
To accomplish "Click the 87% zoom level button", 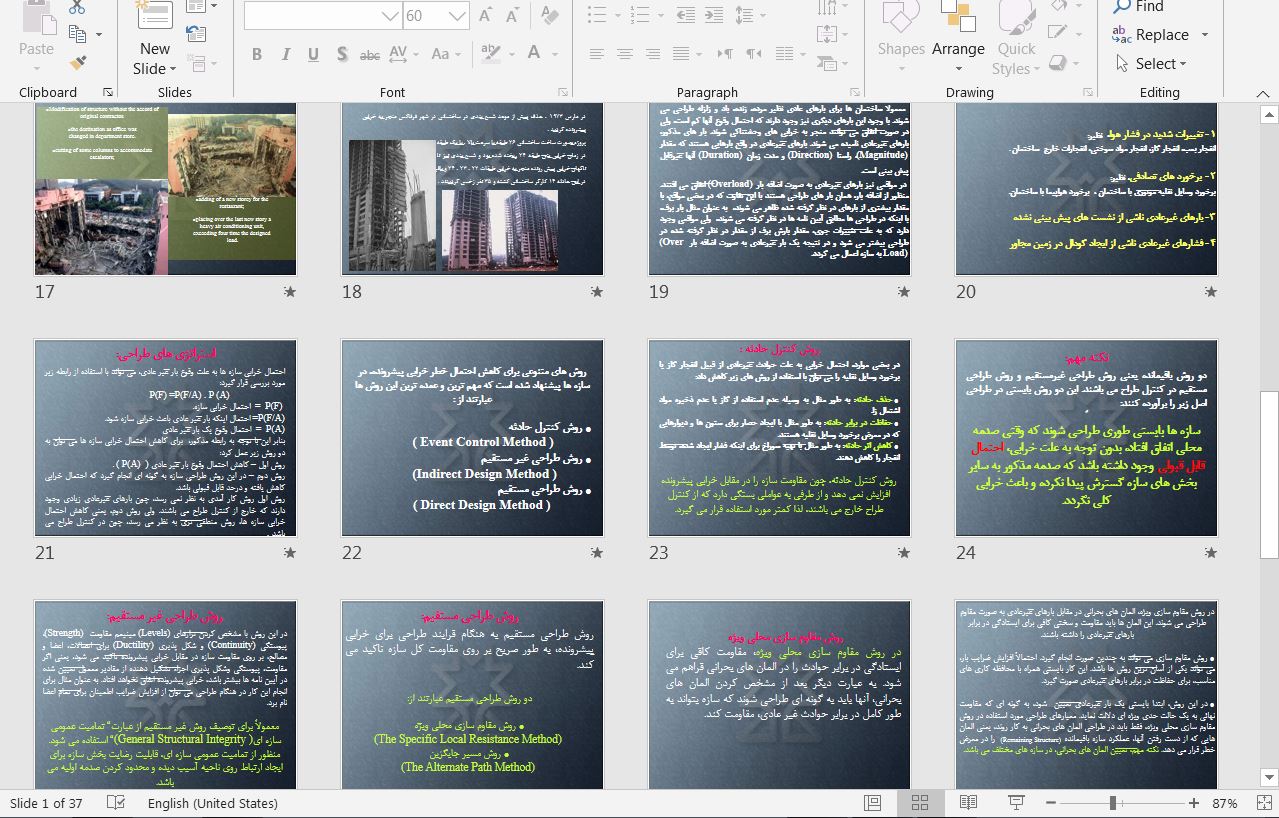I will (1224, 803).
